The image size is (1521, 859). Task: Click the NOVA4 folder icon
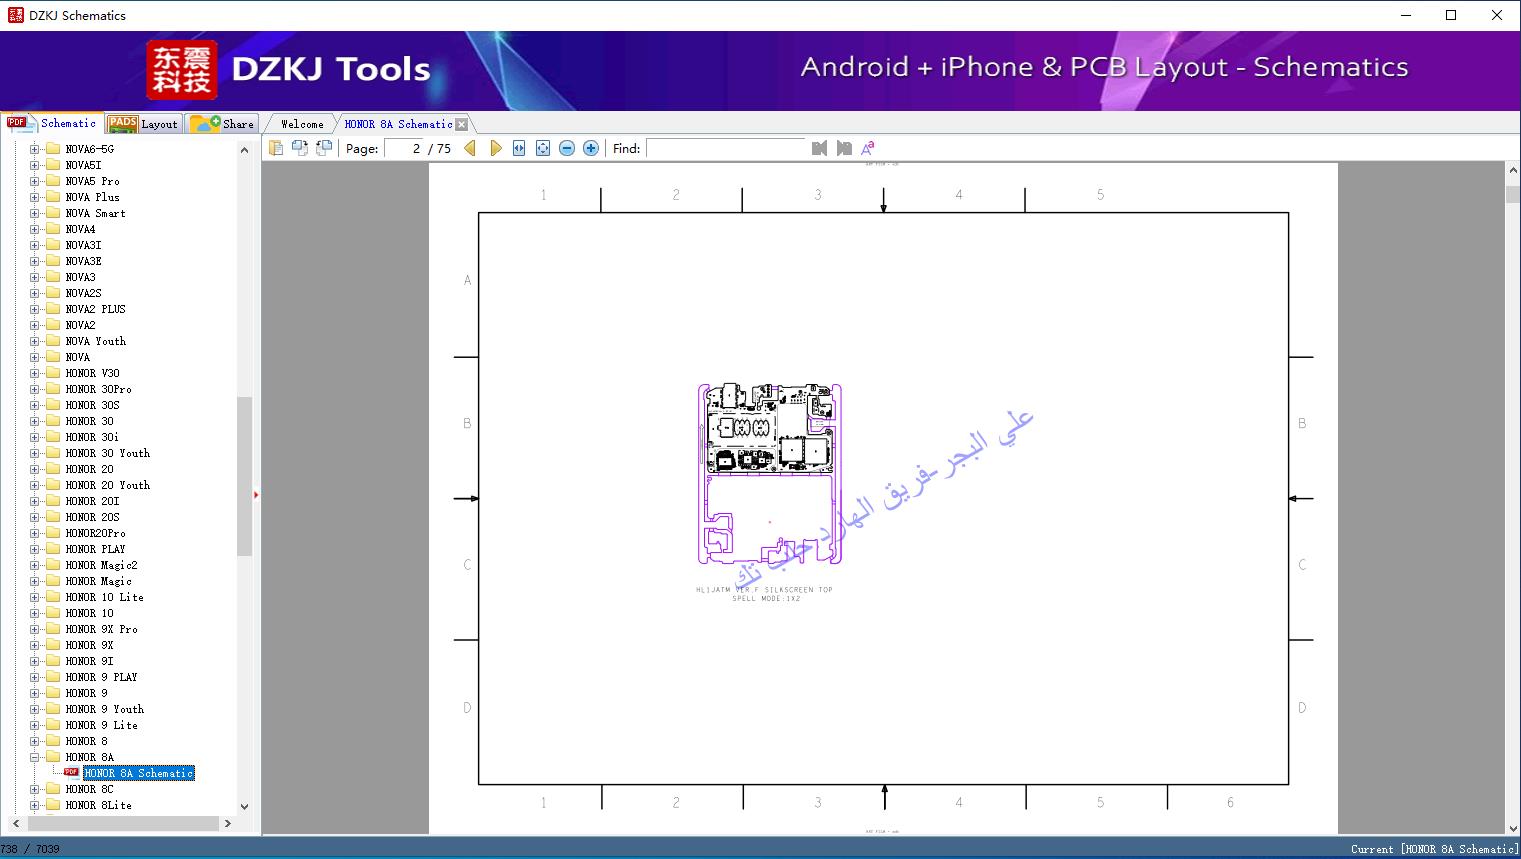coord(53,229)
